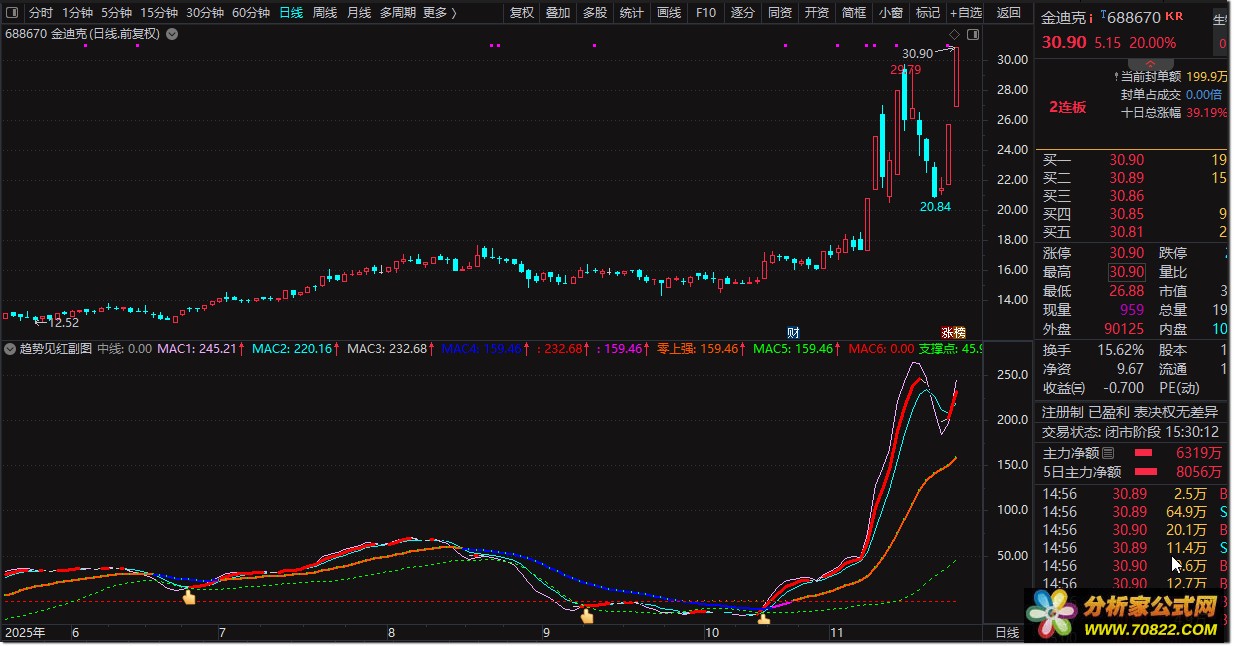Click the hand pointer signal near September

click(587, 616)
